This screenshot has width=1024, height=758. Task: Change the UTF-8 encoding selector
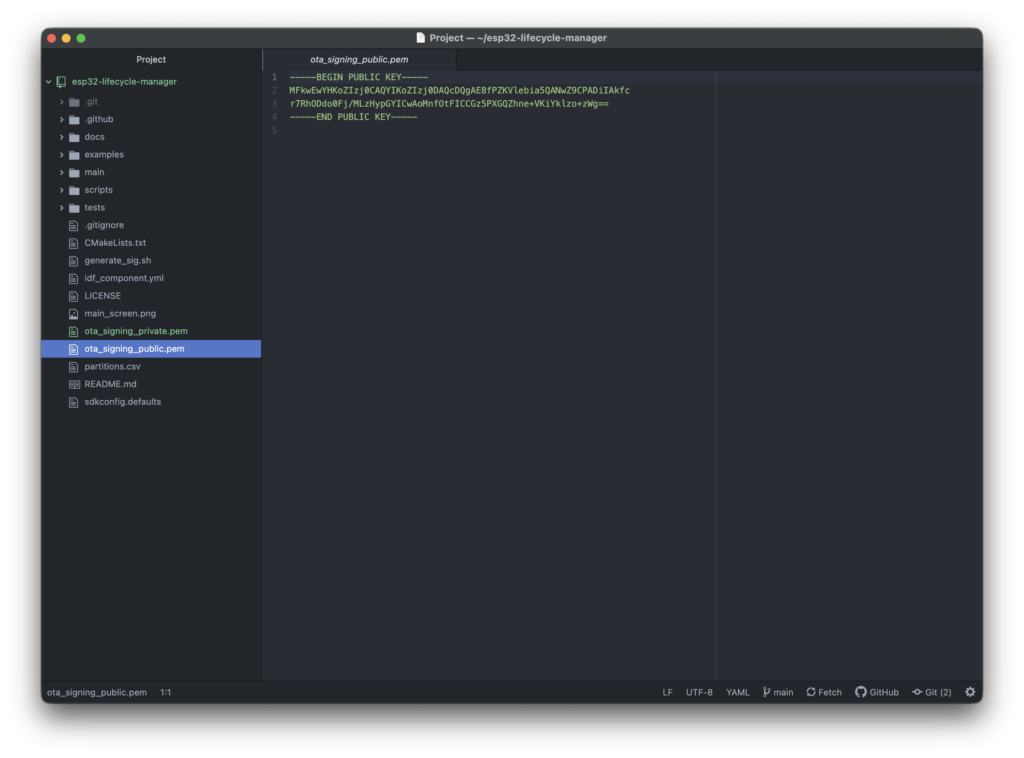point(699,692)
